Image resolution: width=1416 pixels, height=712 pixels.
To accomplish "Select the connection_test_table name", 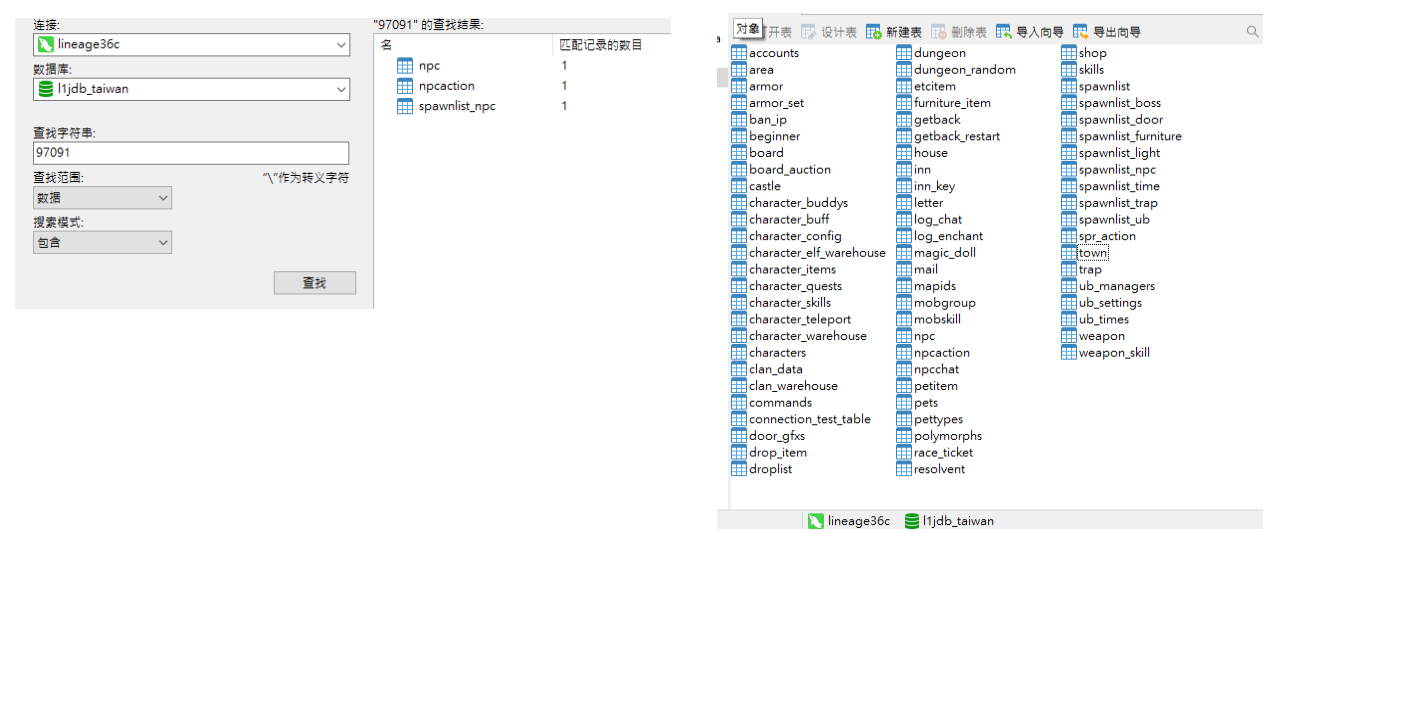I will coord(810,419).
